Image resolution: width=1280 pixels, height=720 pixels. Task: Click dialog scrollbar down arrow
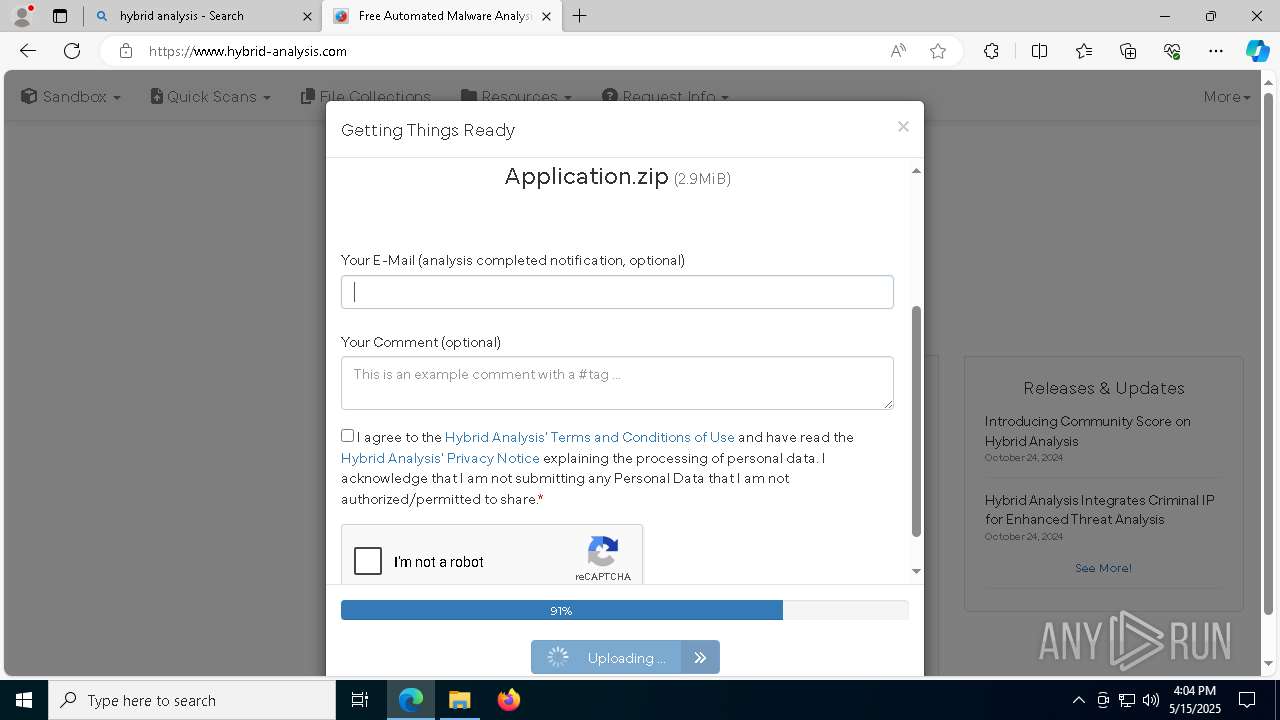tap(916, 571)
